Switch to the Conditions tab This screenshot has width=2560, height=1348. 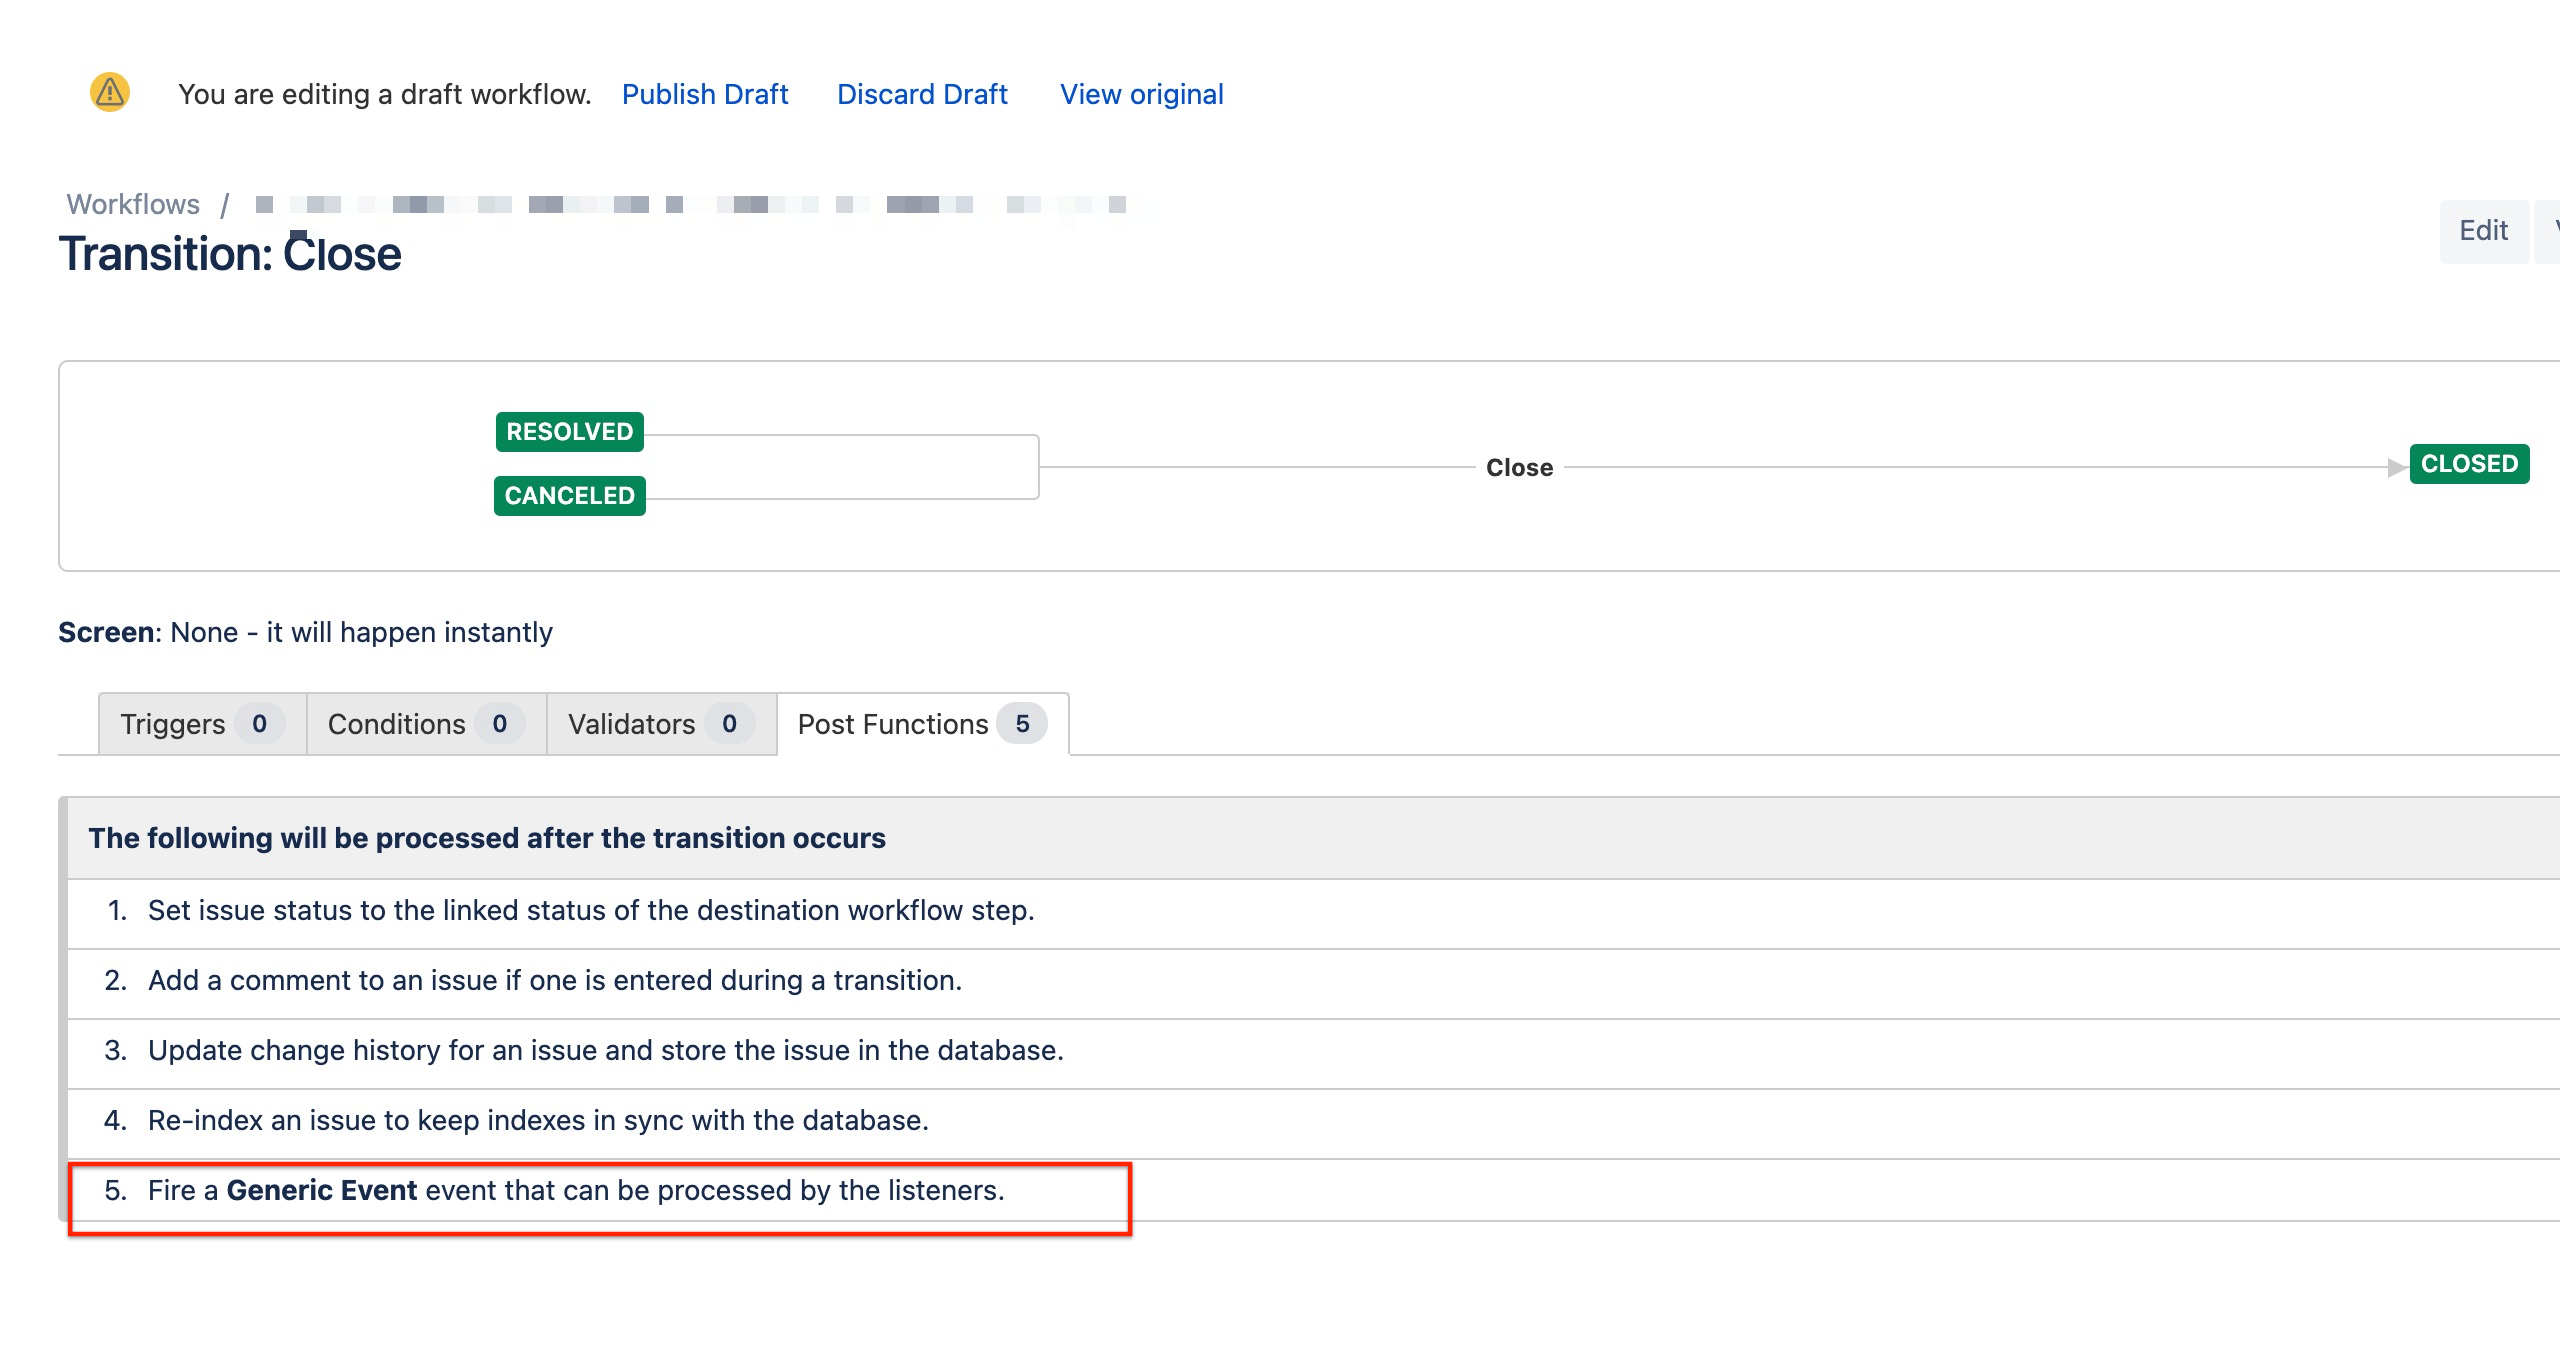pyautogui.click(x=397, y=724)
